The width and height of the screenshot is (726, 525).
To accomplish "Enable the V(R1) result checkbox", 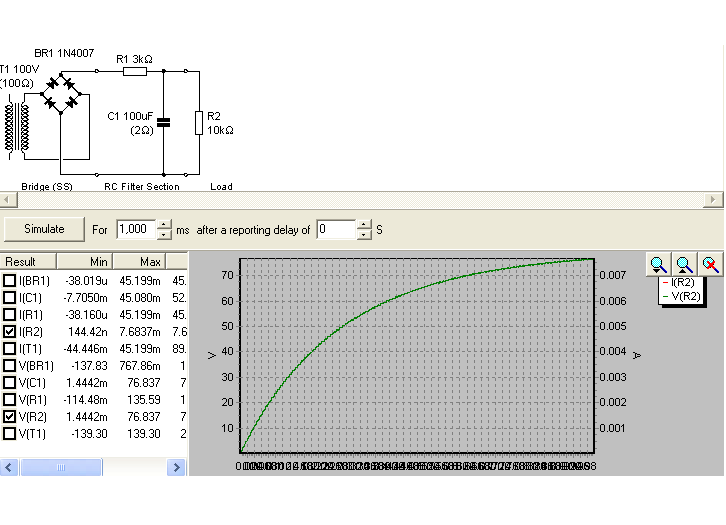I will point(9,400).
